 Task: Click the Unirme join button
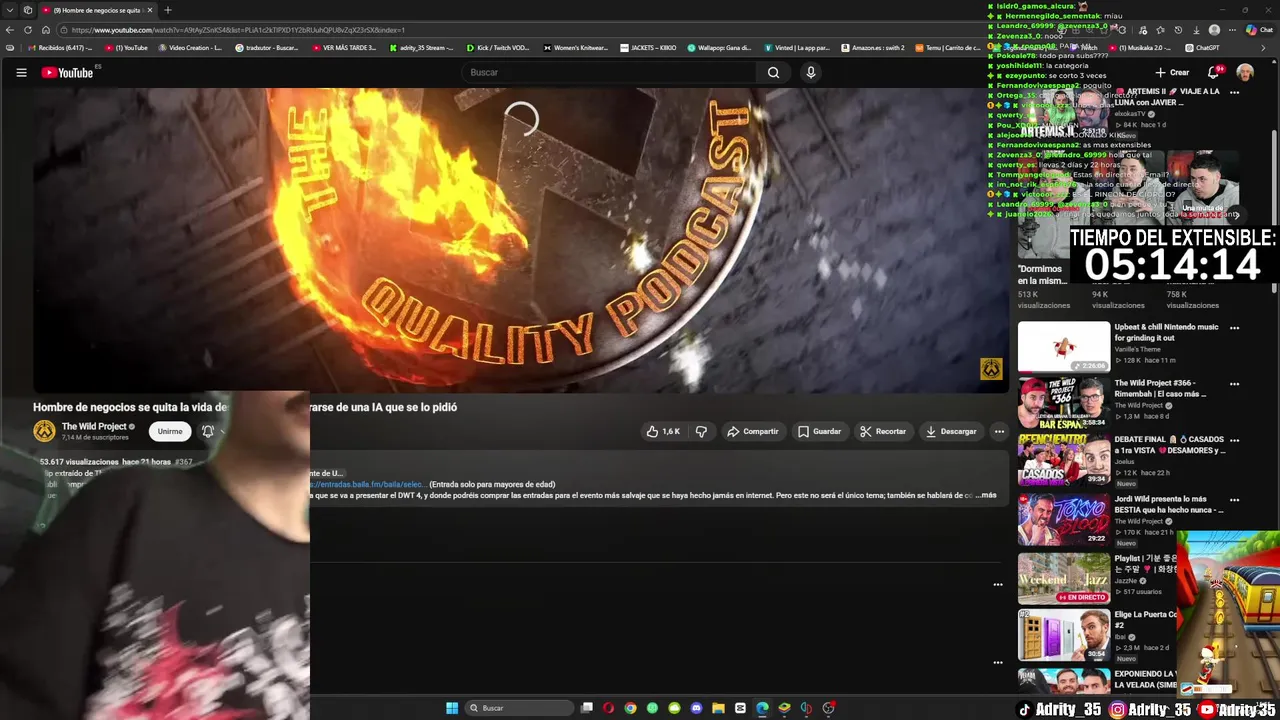click(170, 431)
